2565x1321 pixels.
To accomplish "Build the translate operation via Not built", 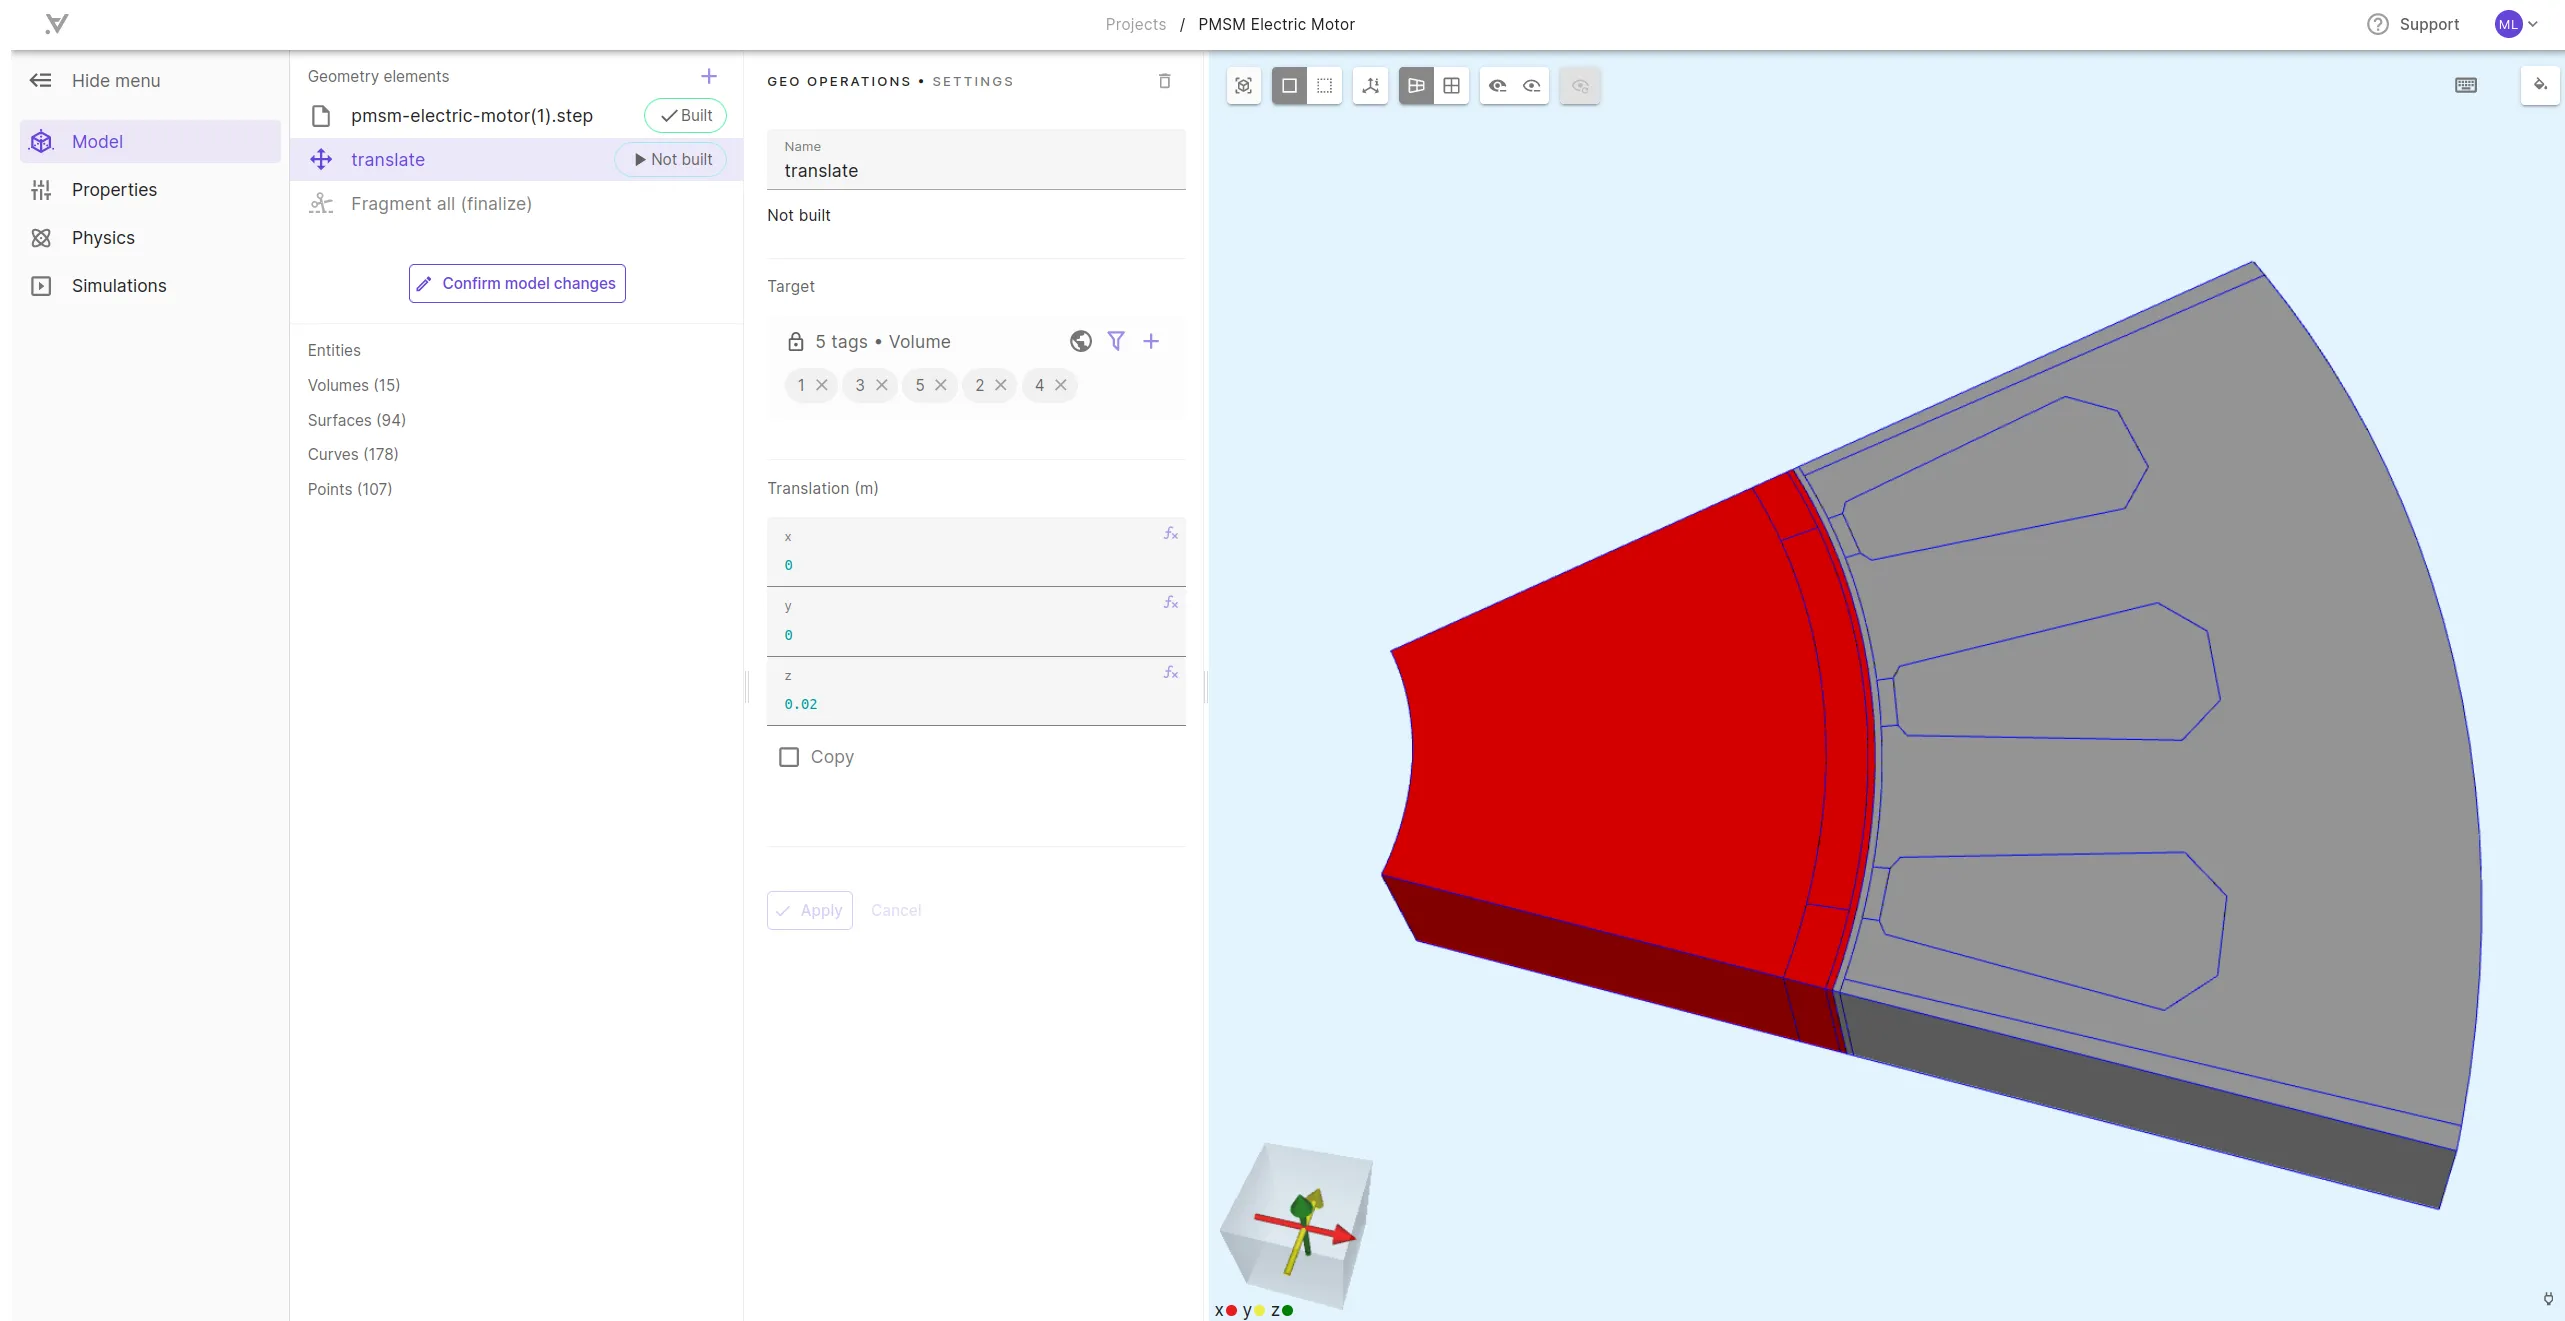I will click(x=672, y=160).
